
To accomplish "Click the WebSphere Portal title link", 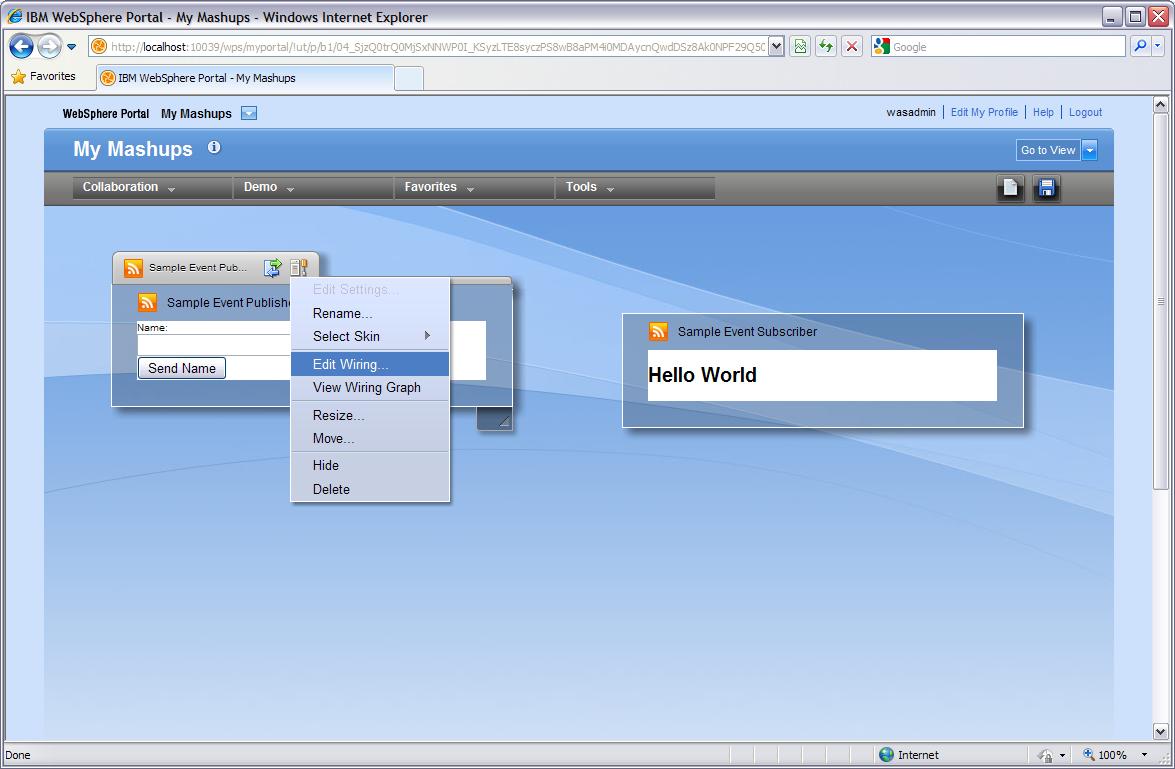I will point(106,114).
